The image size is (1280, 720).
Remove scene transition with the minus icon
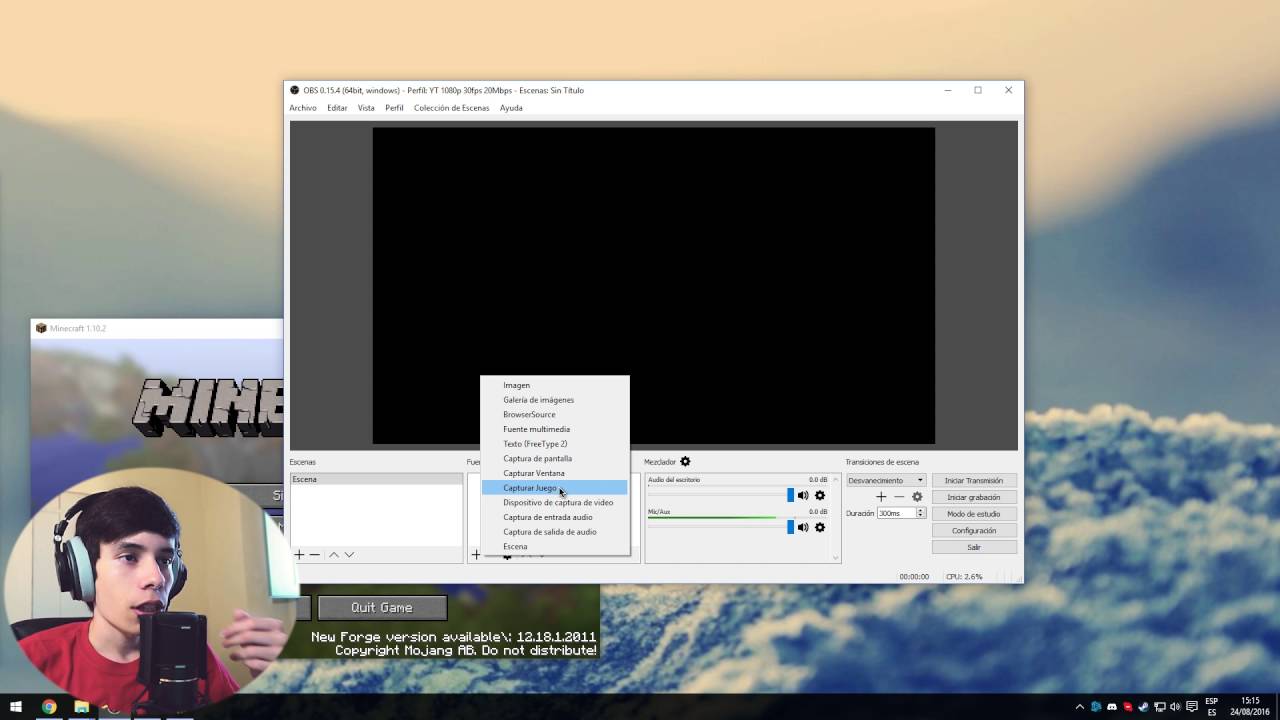point(899,497)
